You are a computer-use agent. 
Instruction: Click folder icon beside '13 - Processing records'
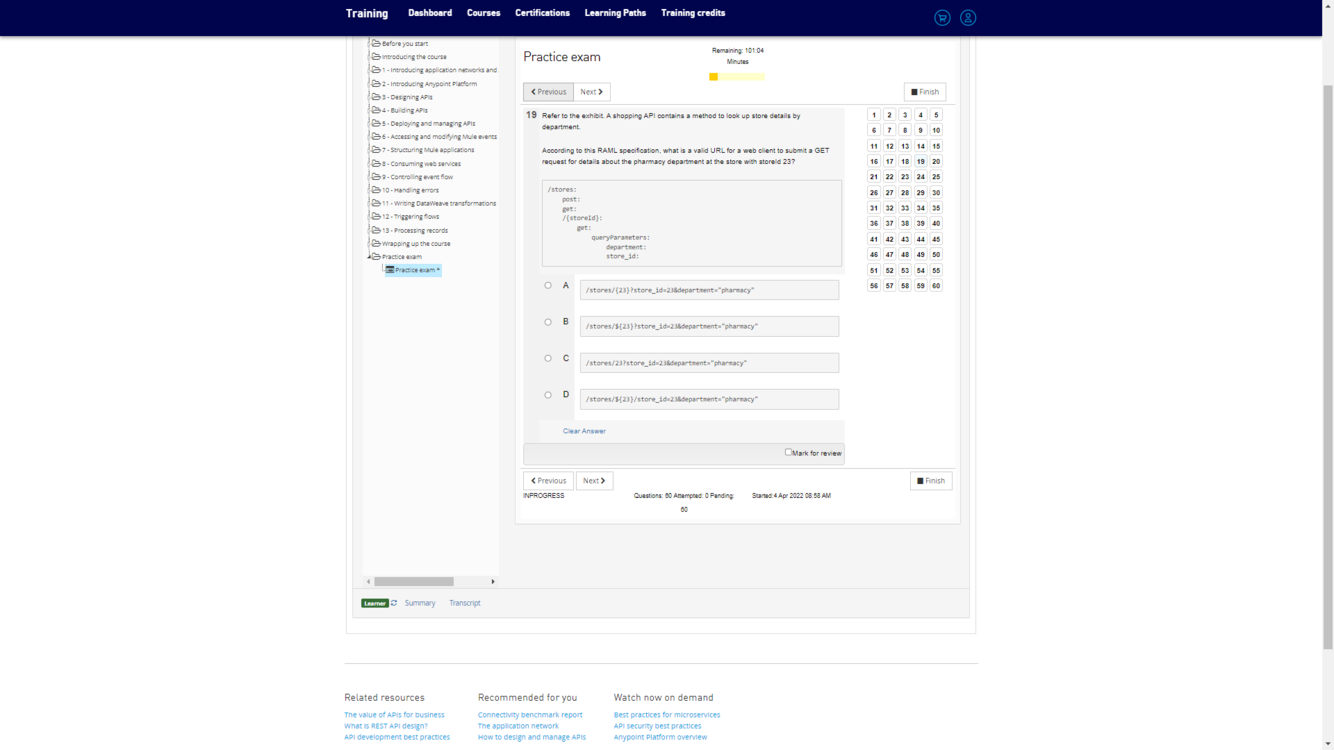click(x=376, y=230)
